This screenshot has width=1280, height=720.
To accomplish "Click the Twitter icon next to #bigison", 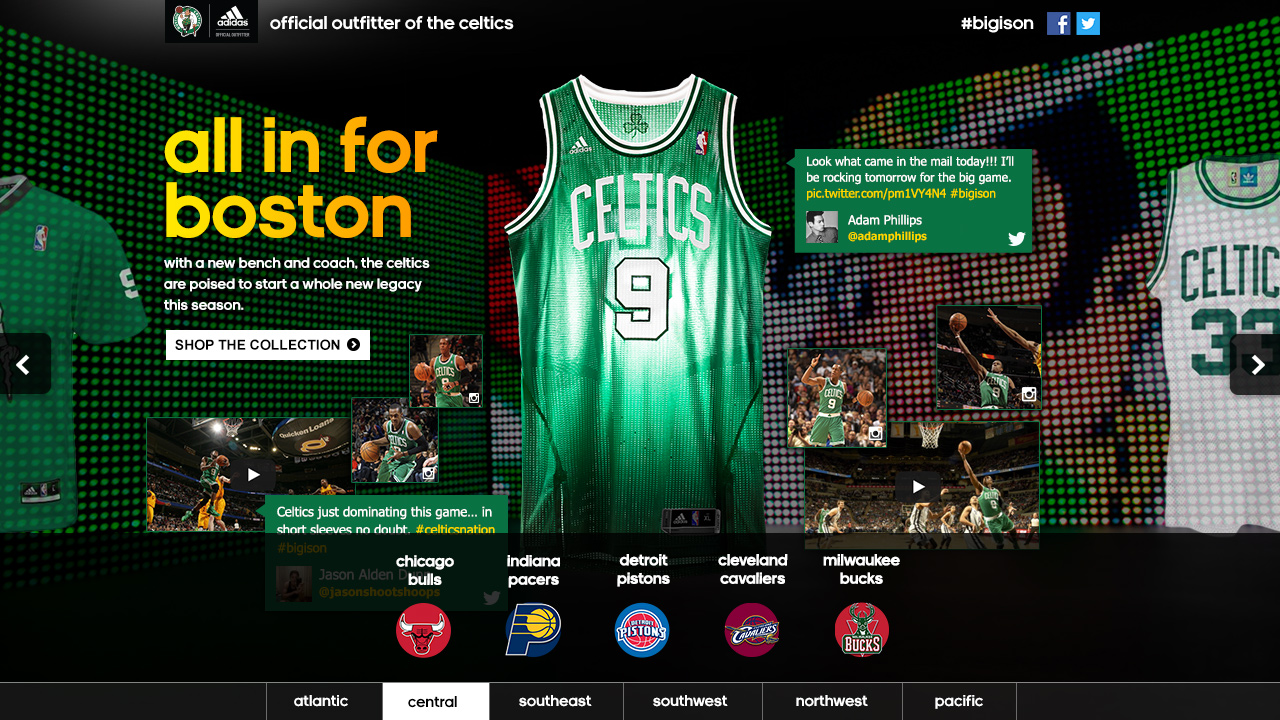I will coord(1088,23).
